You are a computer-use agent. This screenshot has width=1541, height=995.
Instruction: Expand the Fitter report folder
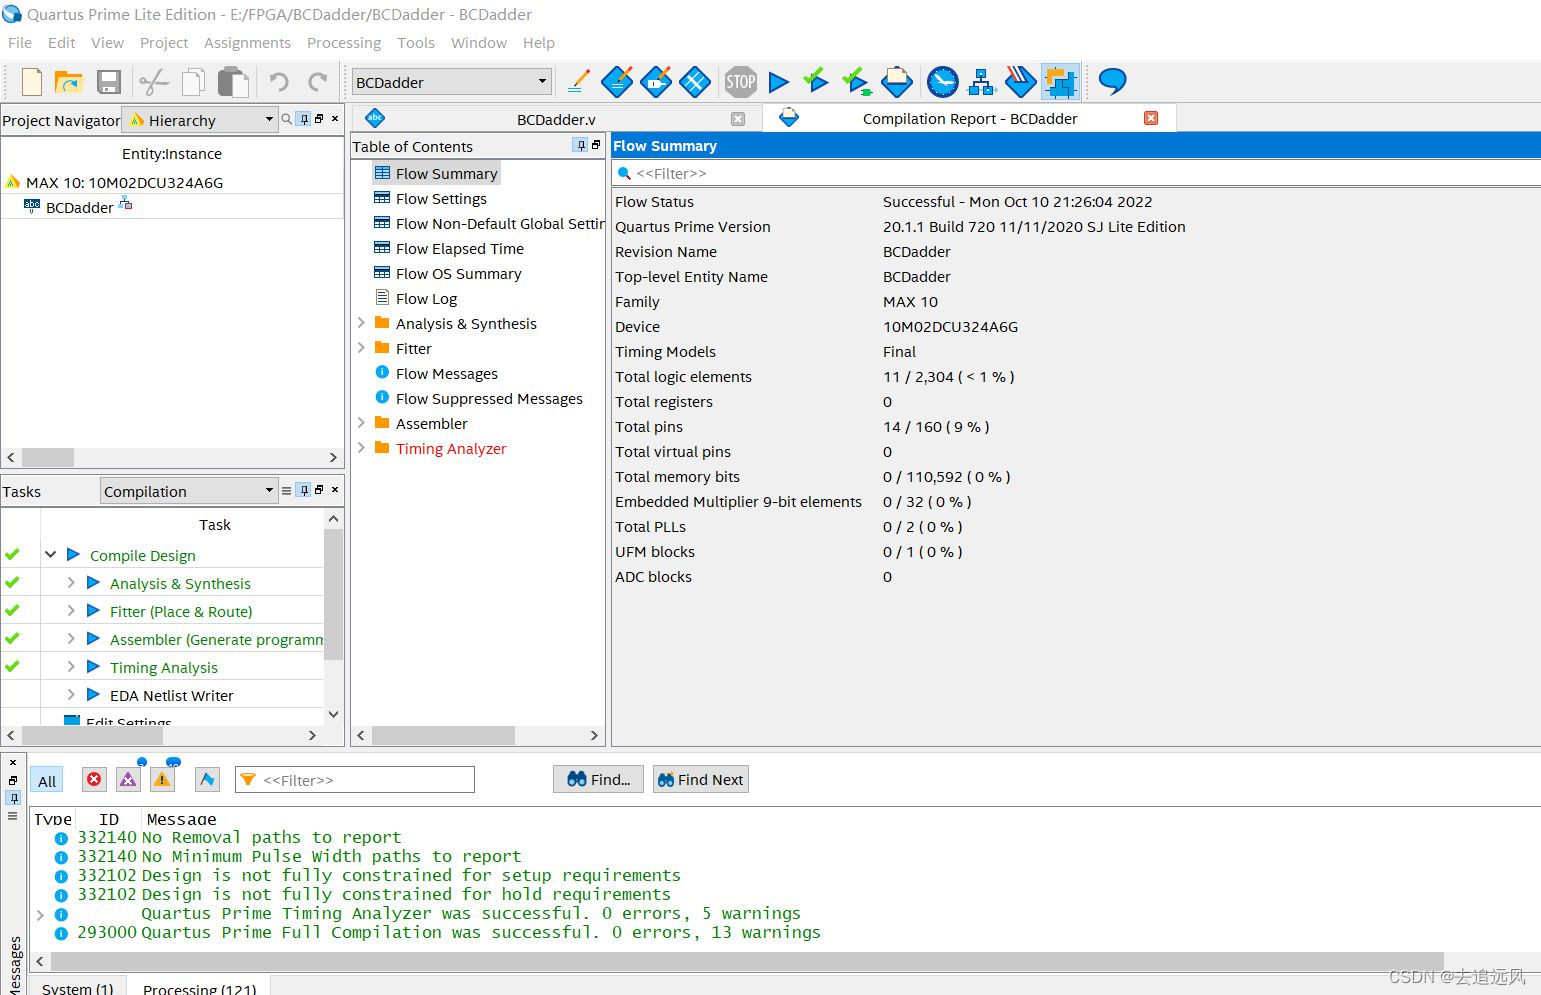(x=362, y=348)
